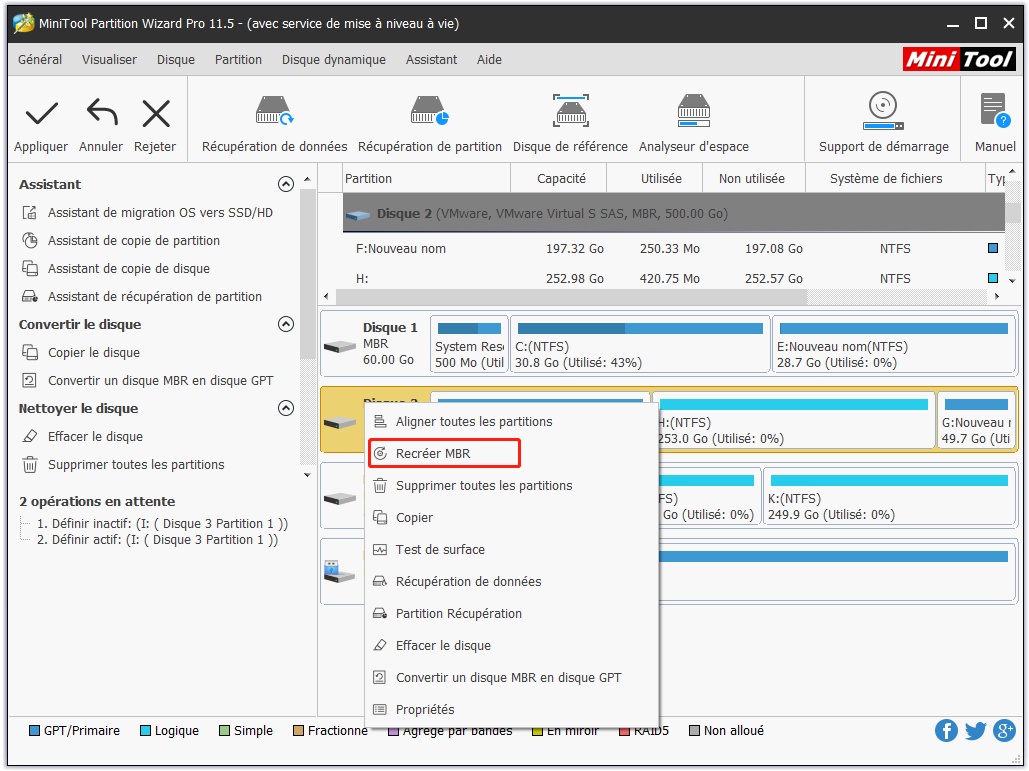
Task: Click sidebar vertical scrollbar down arrow
Action: 307,475
